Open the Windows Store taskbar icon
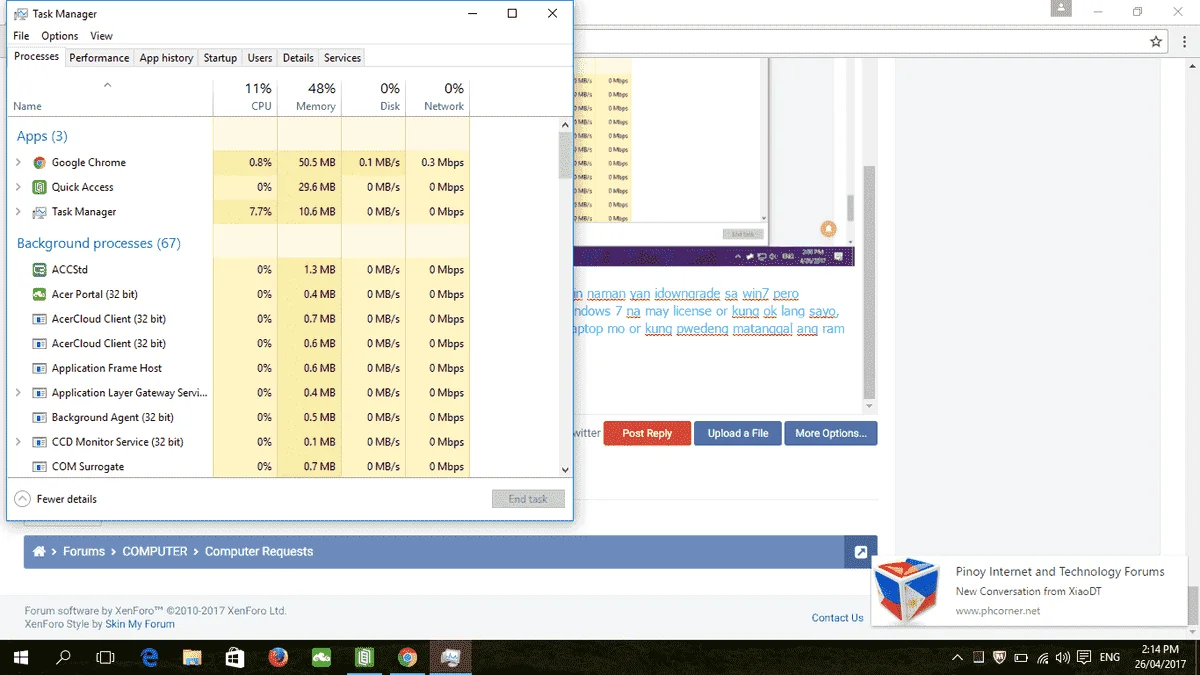Image resolution: width=1200 pixels, height=675 pixels. tap(235, 657)
